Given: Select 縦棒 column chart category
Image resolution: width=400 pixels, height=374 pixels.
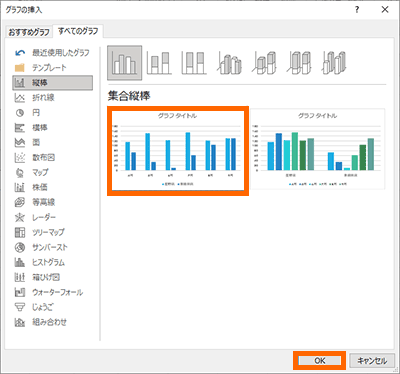Looking at the screenshot, I should point(52,83).
